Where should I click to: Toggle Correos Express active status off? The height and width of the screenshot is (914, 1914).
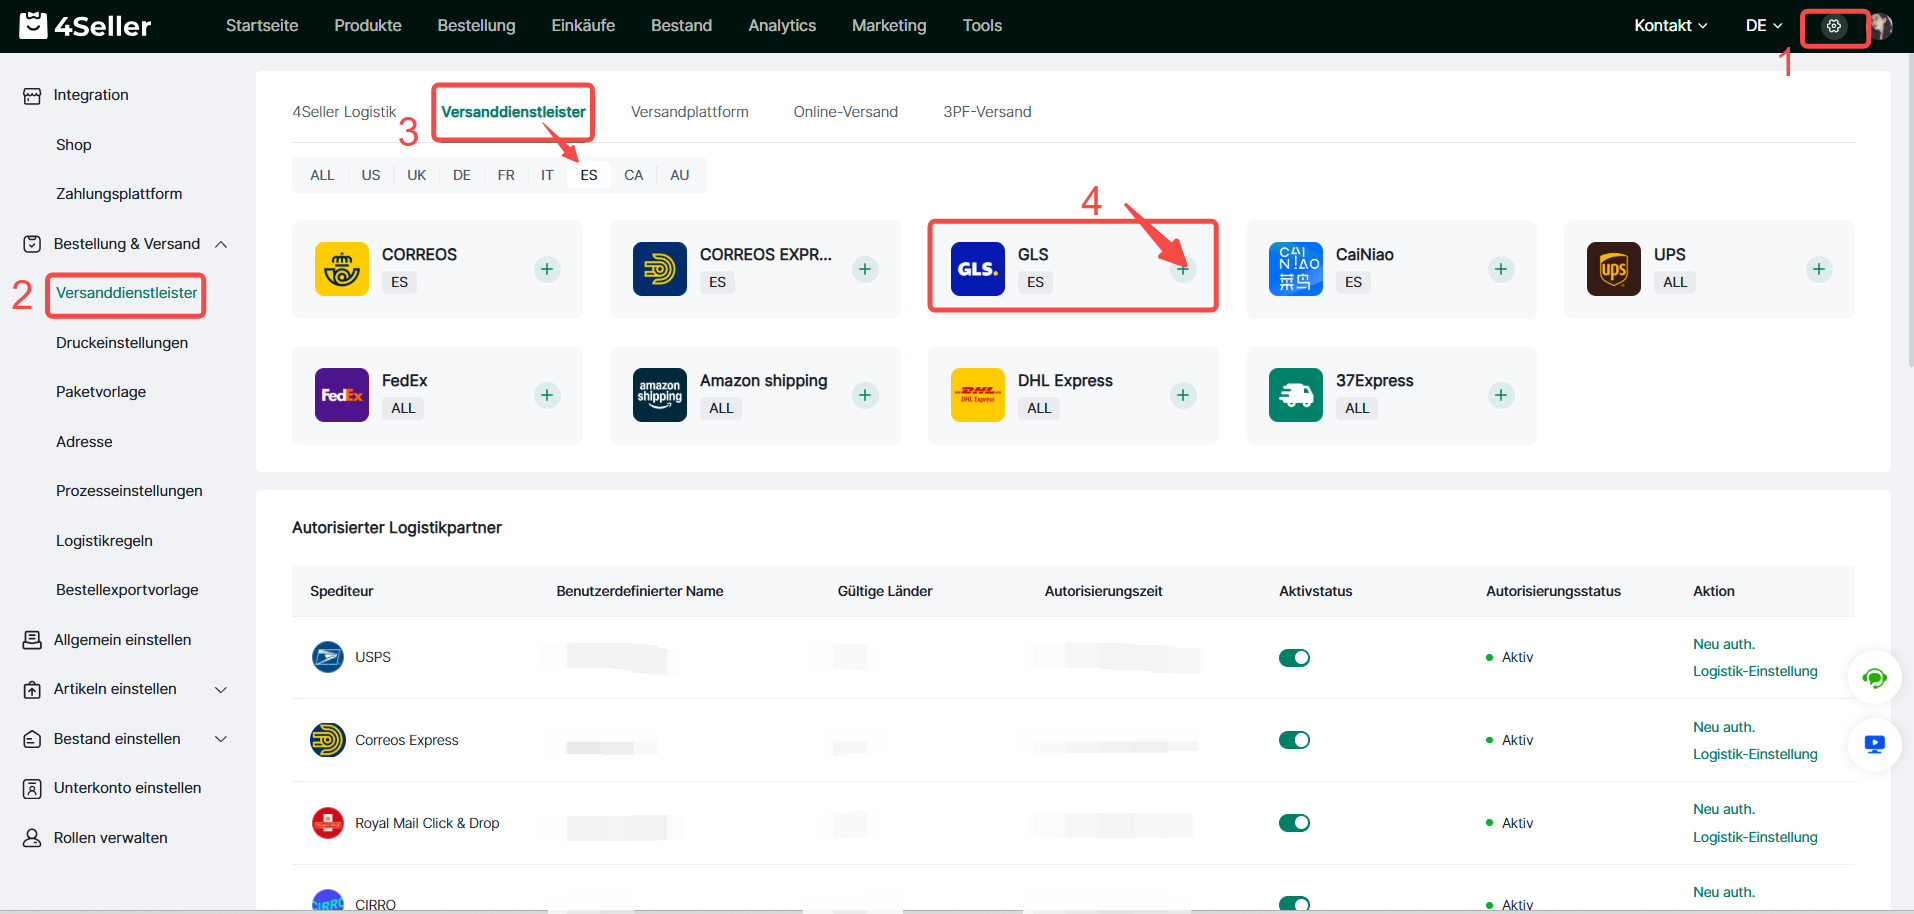pyautogui.click(x=1294, y=740)
